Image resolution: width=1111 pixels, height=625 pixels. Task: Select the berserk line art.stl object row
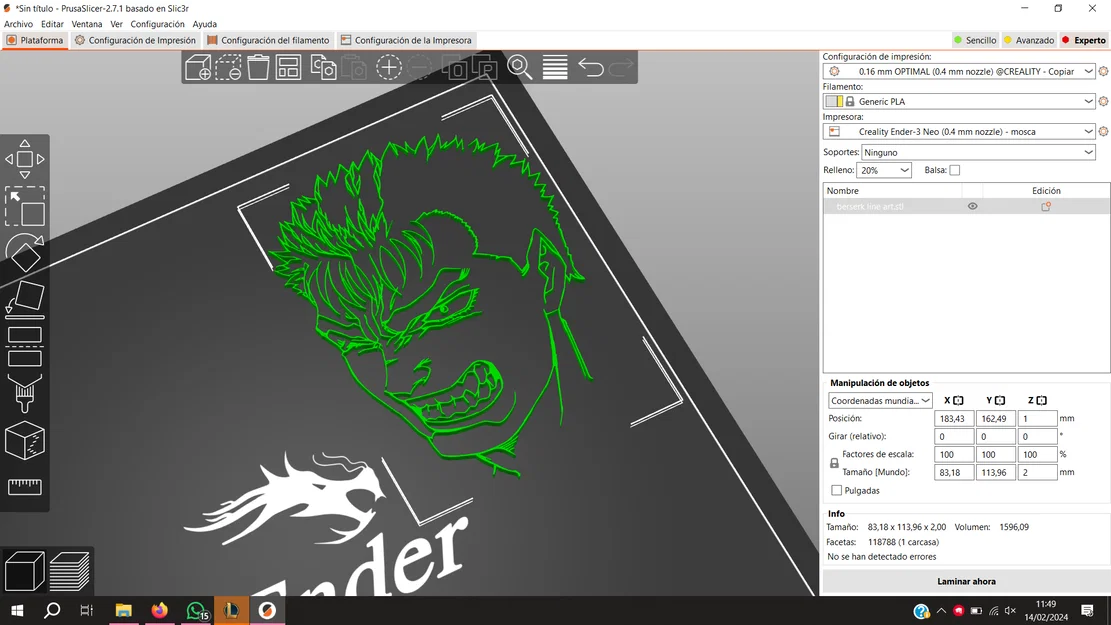[966, 206]
